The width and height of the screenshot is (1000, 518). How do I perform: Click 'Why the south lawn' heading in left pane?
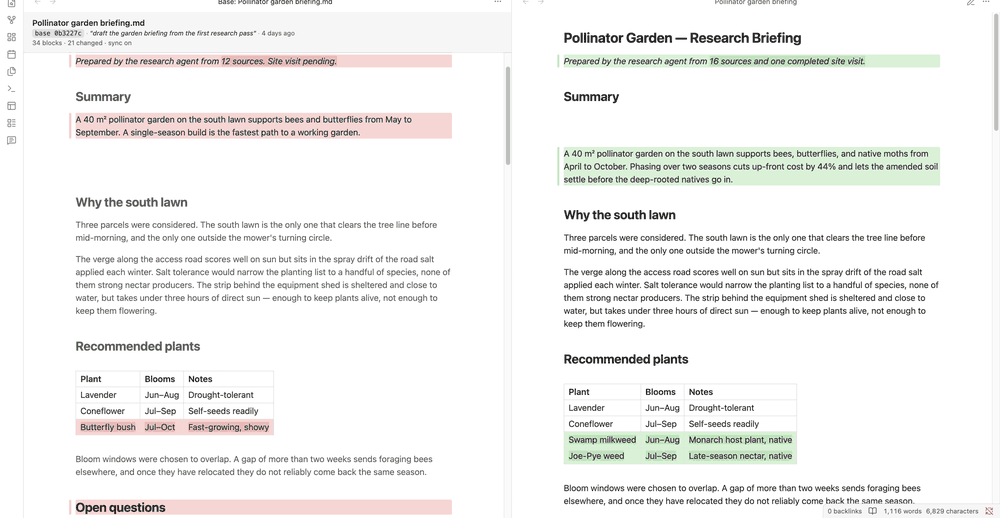click(131, 203)
